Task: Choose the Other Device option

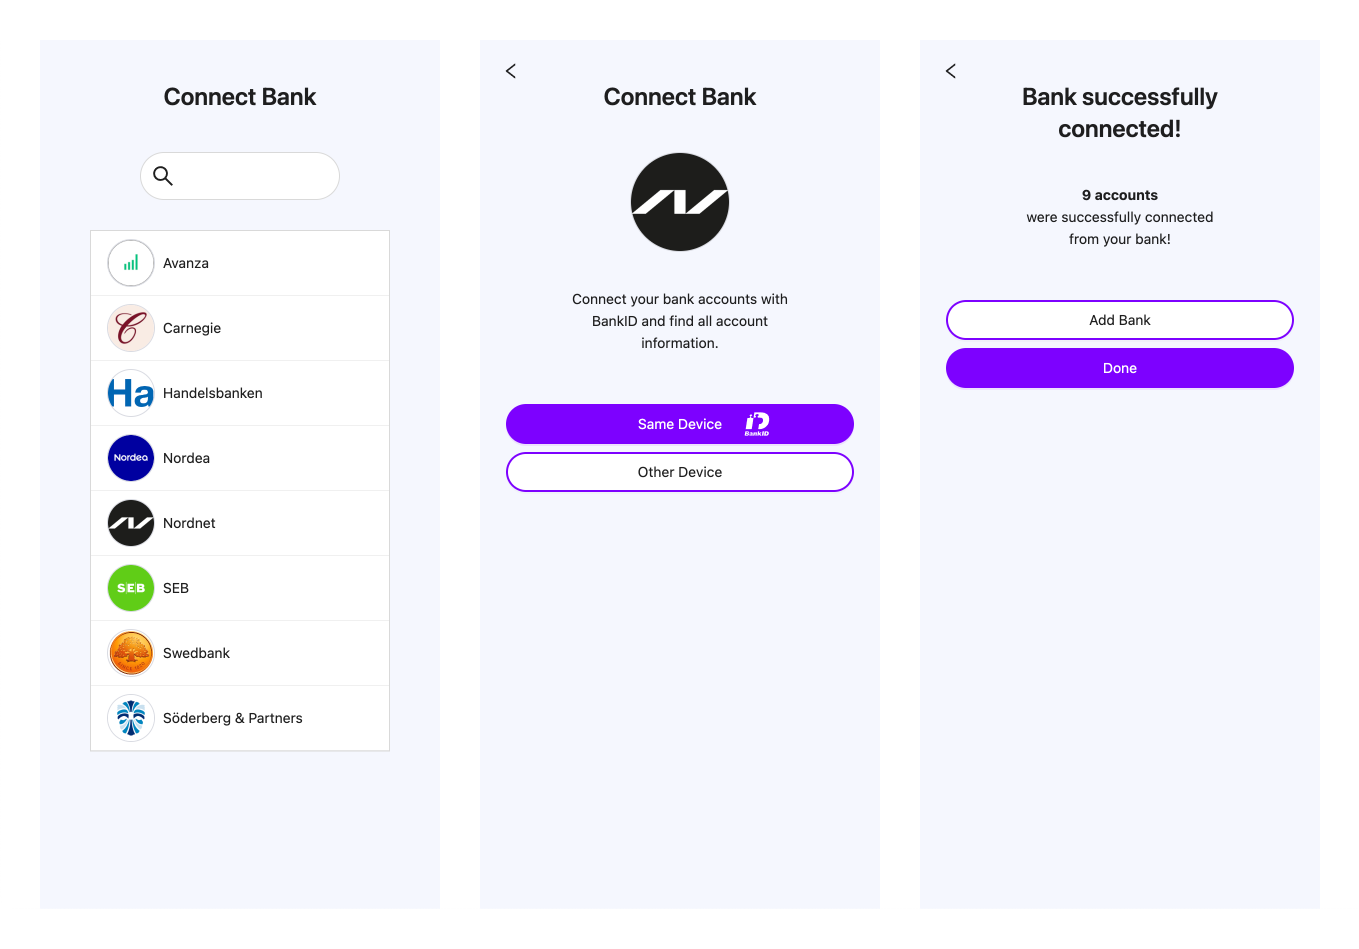Action: (x=679, y=472)
